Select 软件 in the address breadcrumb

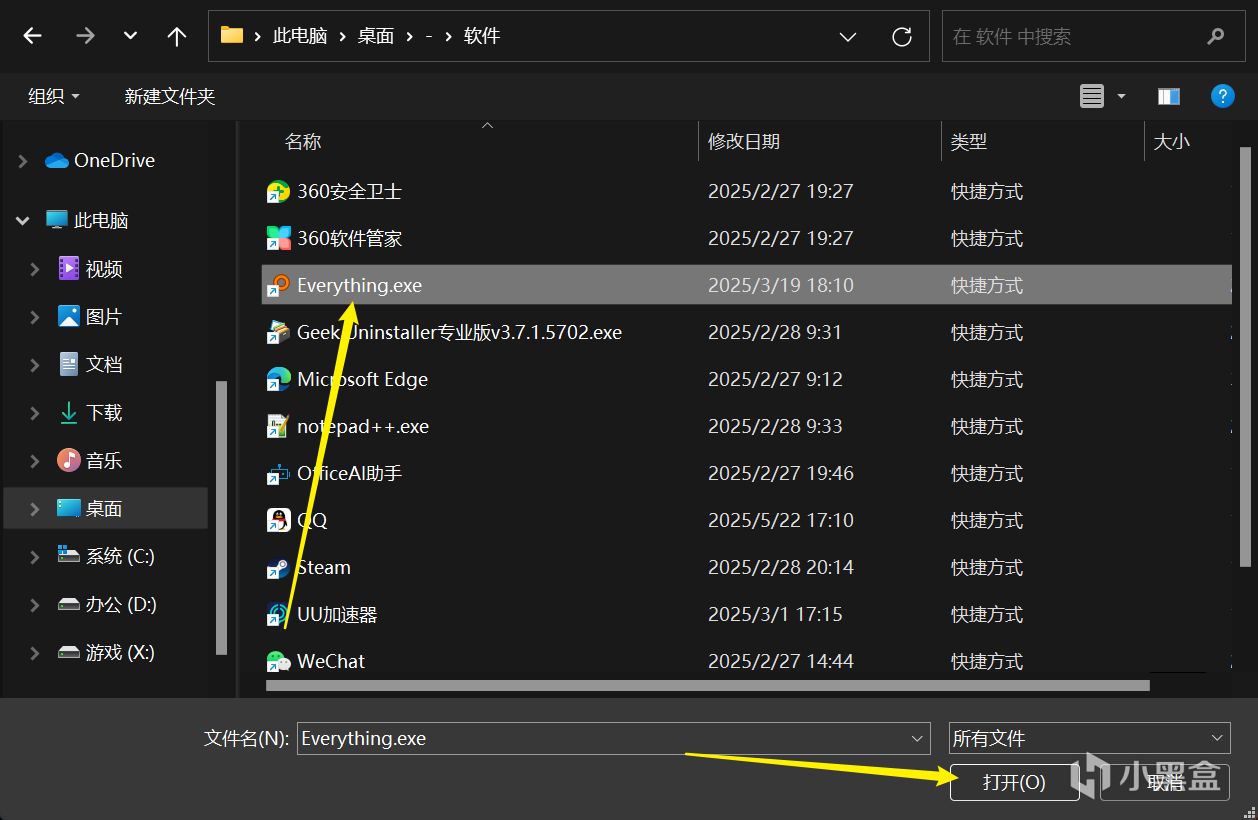point(482,36)
